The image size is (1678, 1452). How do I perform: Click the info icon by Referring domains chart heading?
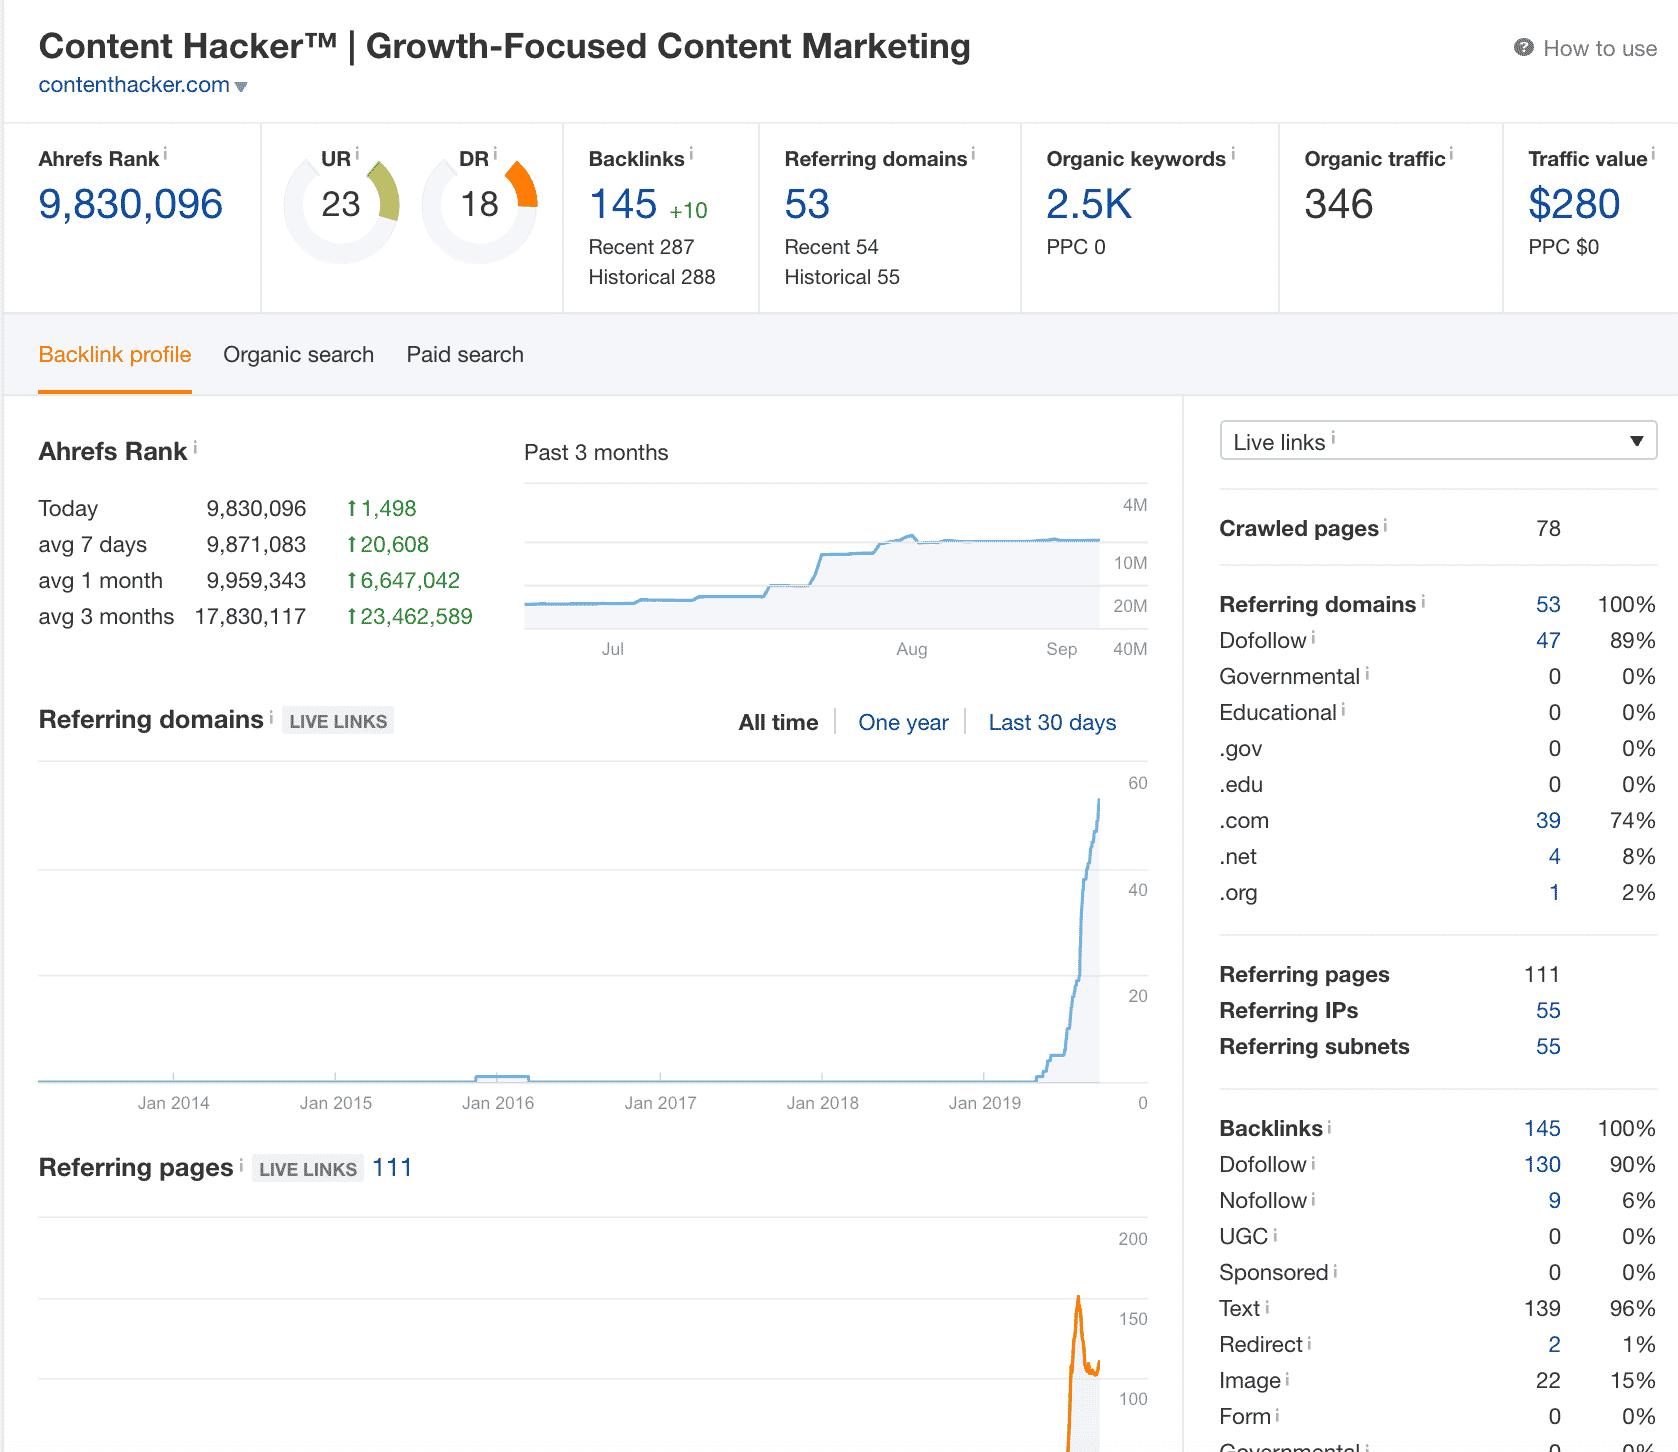pyautogui.click(x=271, y=716)
